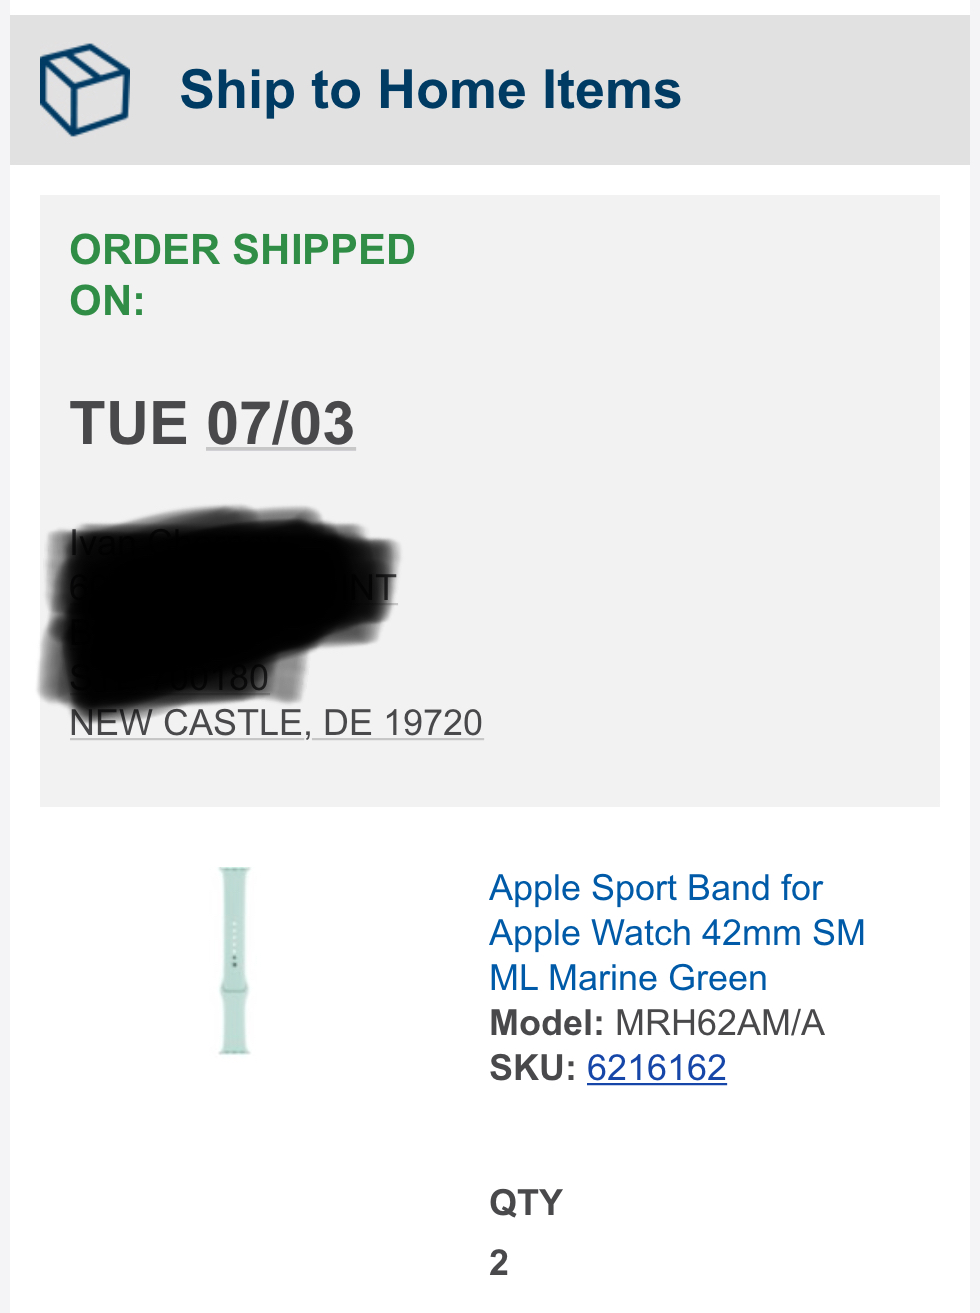Click the Ship to Home Items heading

(430, 90)
